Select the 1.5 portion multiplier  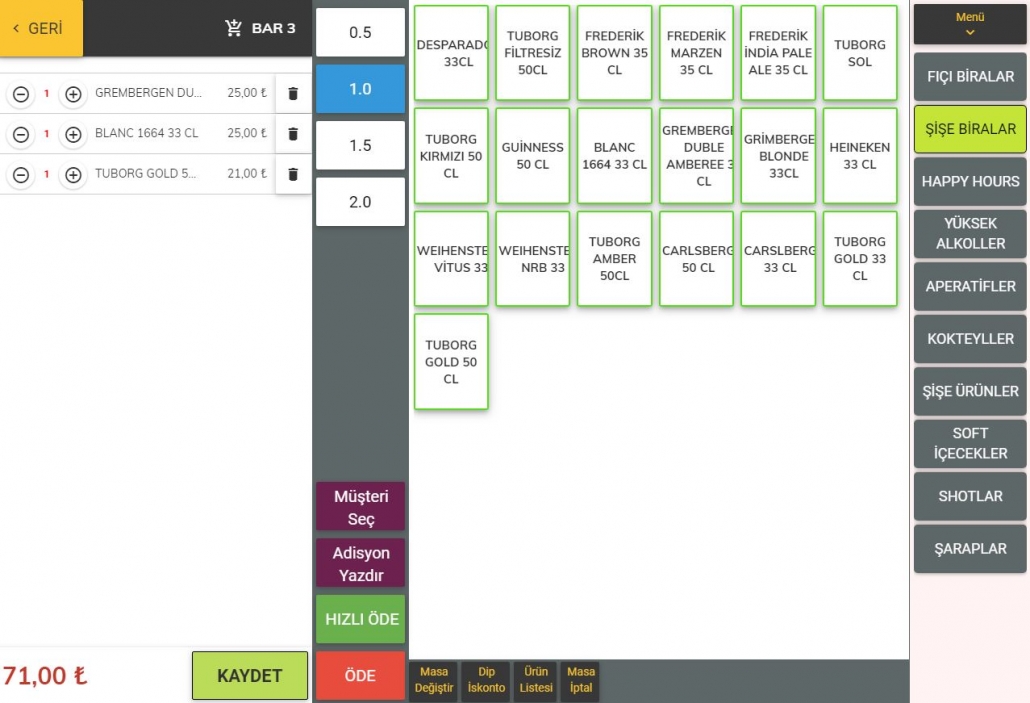(x=360, y=145)
